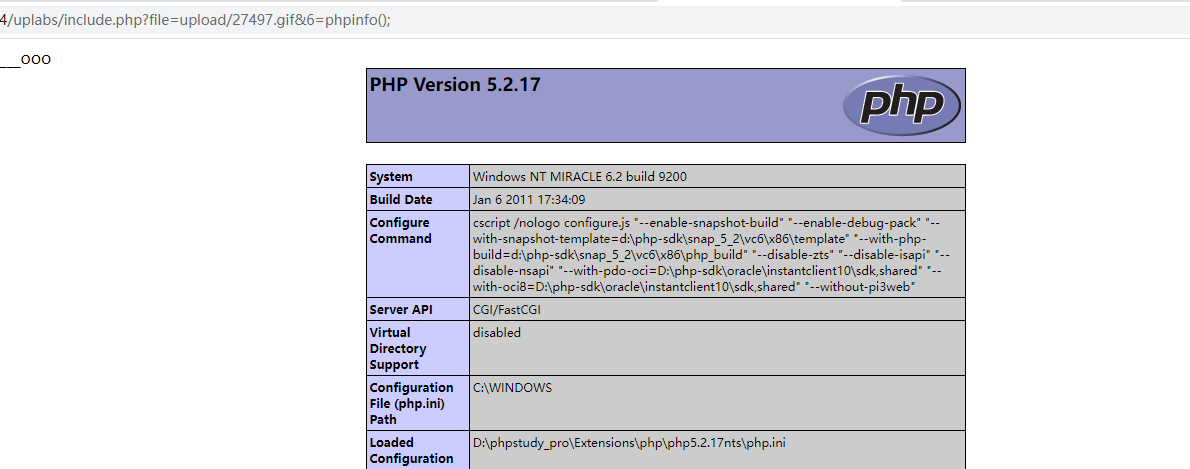Click the browser address bar URL

tap(196, 20)
